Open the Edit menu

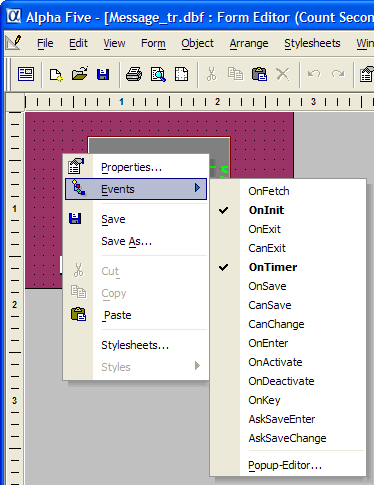pyautogui.click(x=78, y=43)
